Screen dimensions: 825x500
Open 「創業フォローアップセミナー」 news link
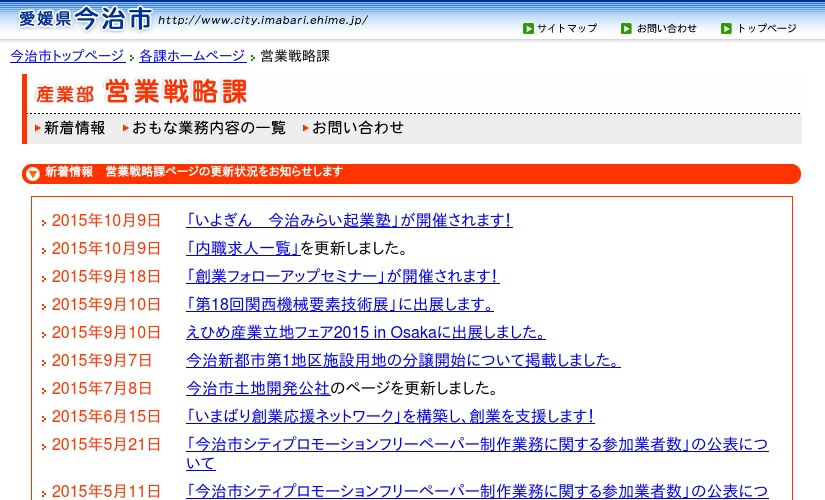coord(342,276)
